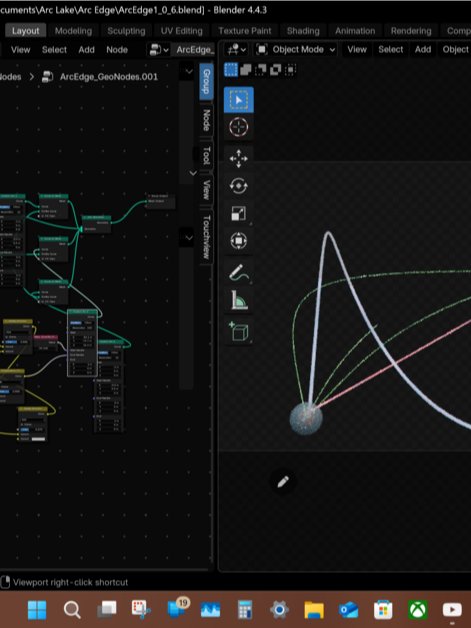Collapse the middle sidebar panel chevron

[x=193, y=173]
